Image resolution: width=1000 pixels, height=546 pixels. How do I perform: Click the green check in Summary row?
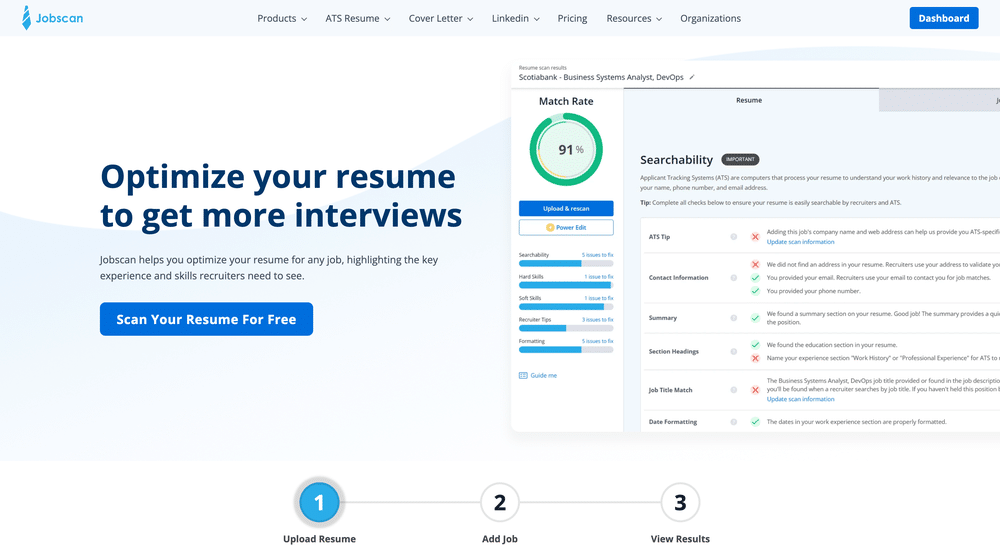tap(755, 318)
